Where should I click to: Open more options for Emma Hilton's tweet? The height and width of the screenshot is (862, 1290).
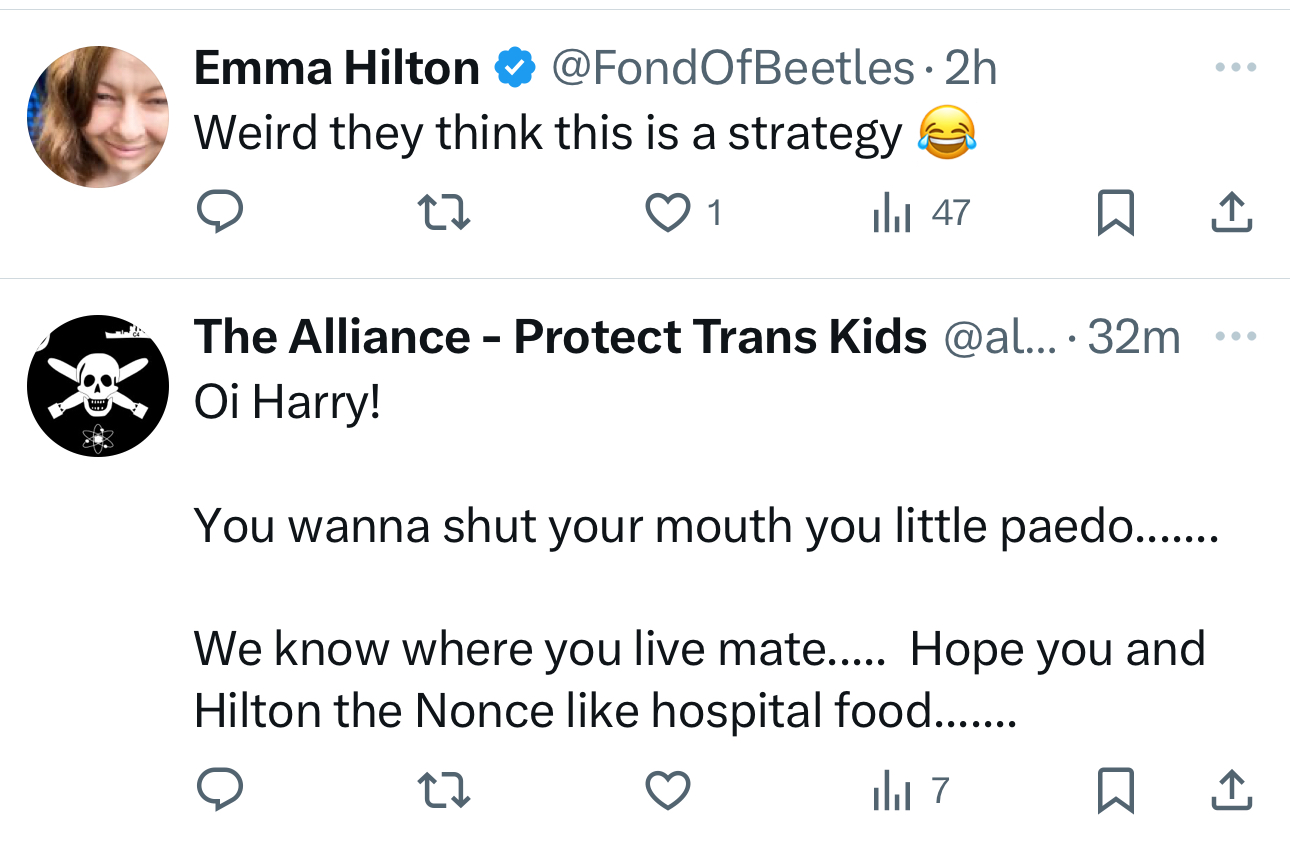pos(1233,68)
